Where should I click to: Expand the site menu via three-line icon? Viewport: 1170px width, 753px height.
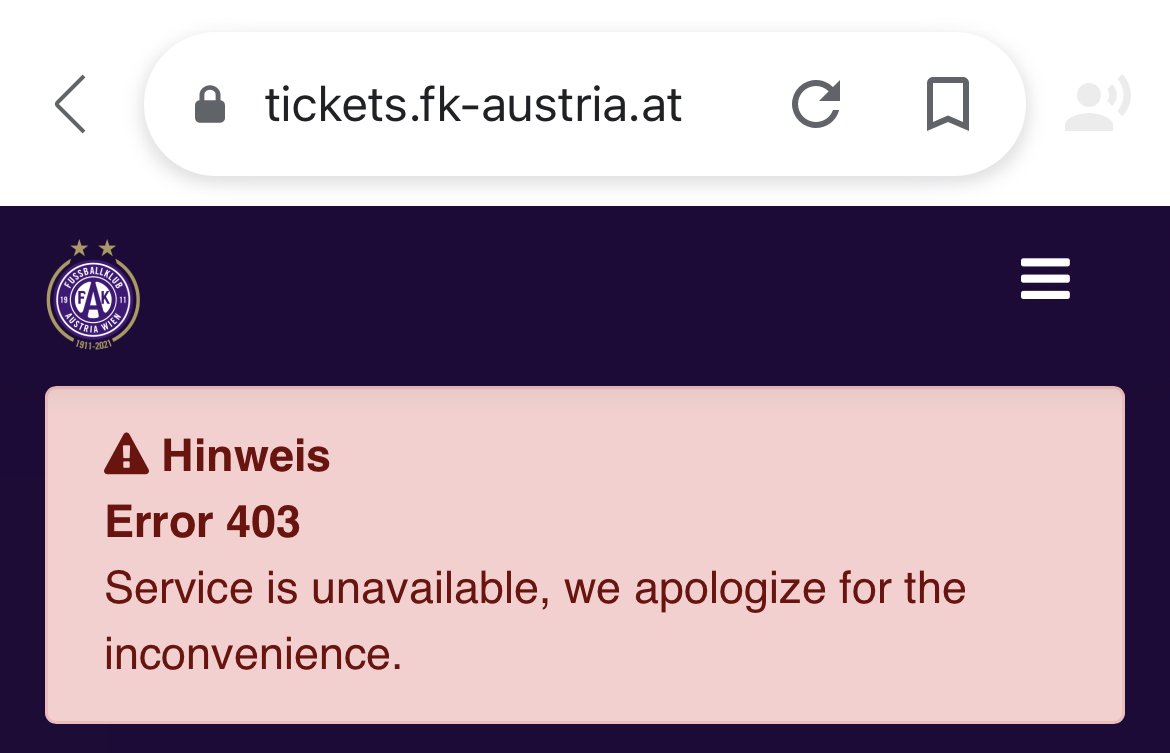tap(1045, 278)
